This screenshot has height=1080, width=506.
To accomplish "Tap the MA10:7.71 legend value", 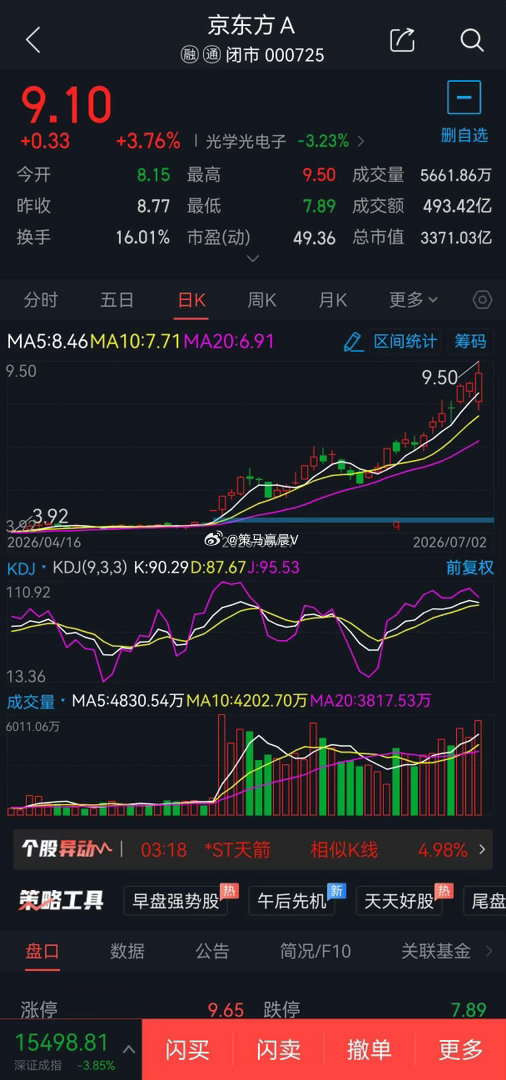I will [136, 341].
